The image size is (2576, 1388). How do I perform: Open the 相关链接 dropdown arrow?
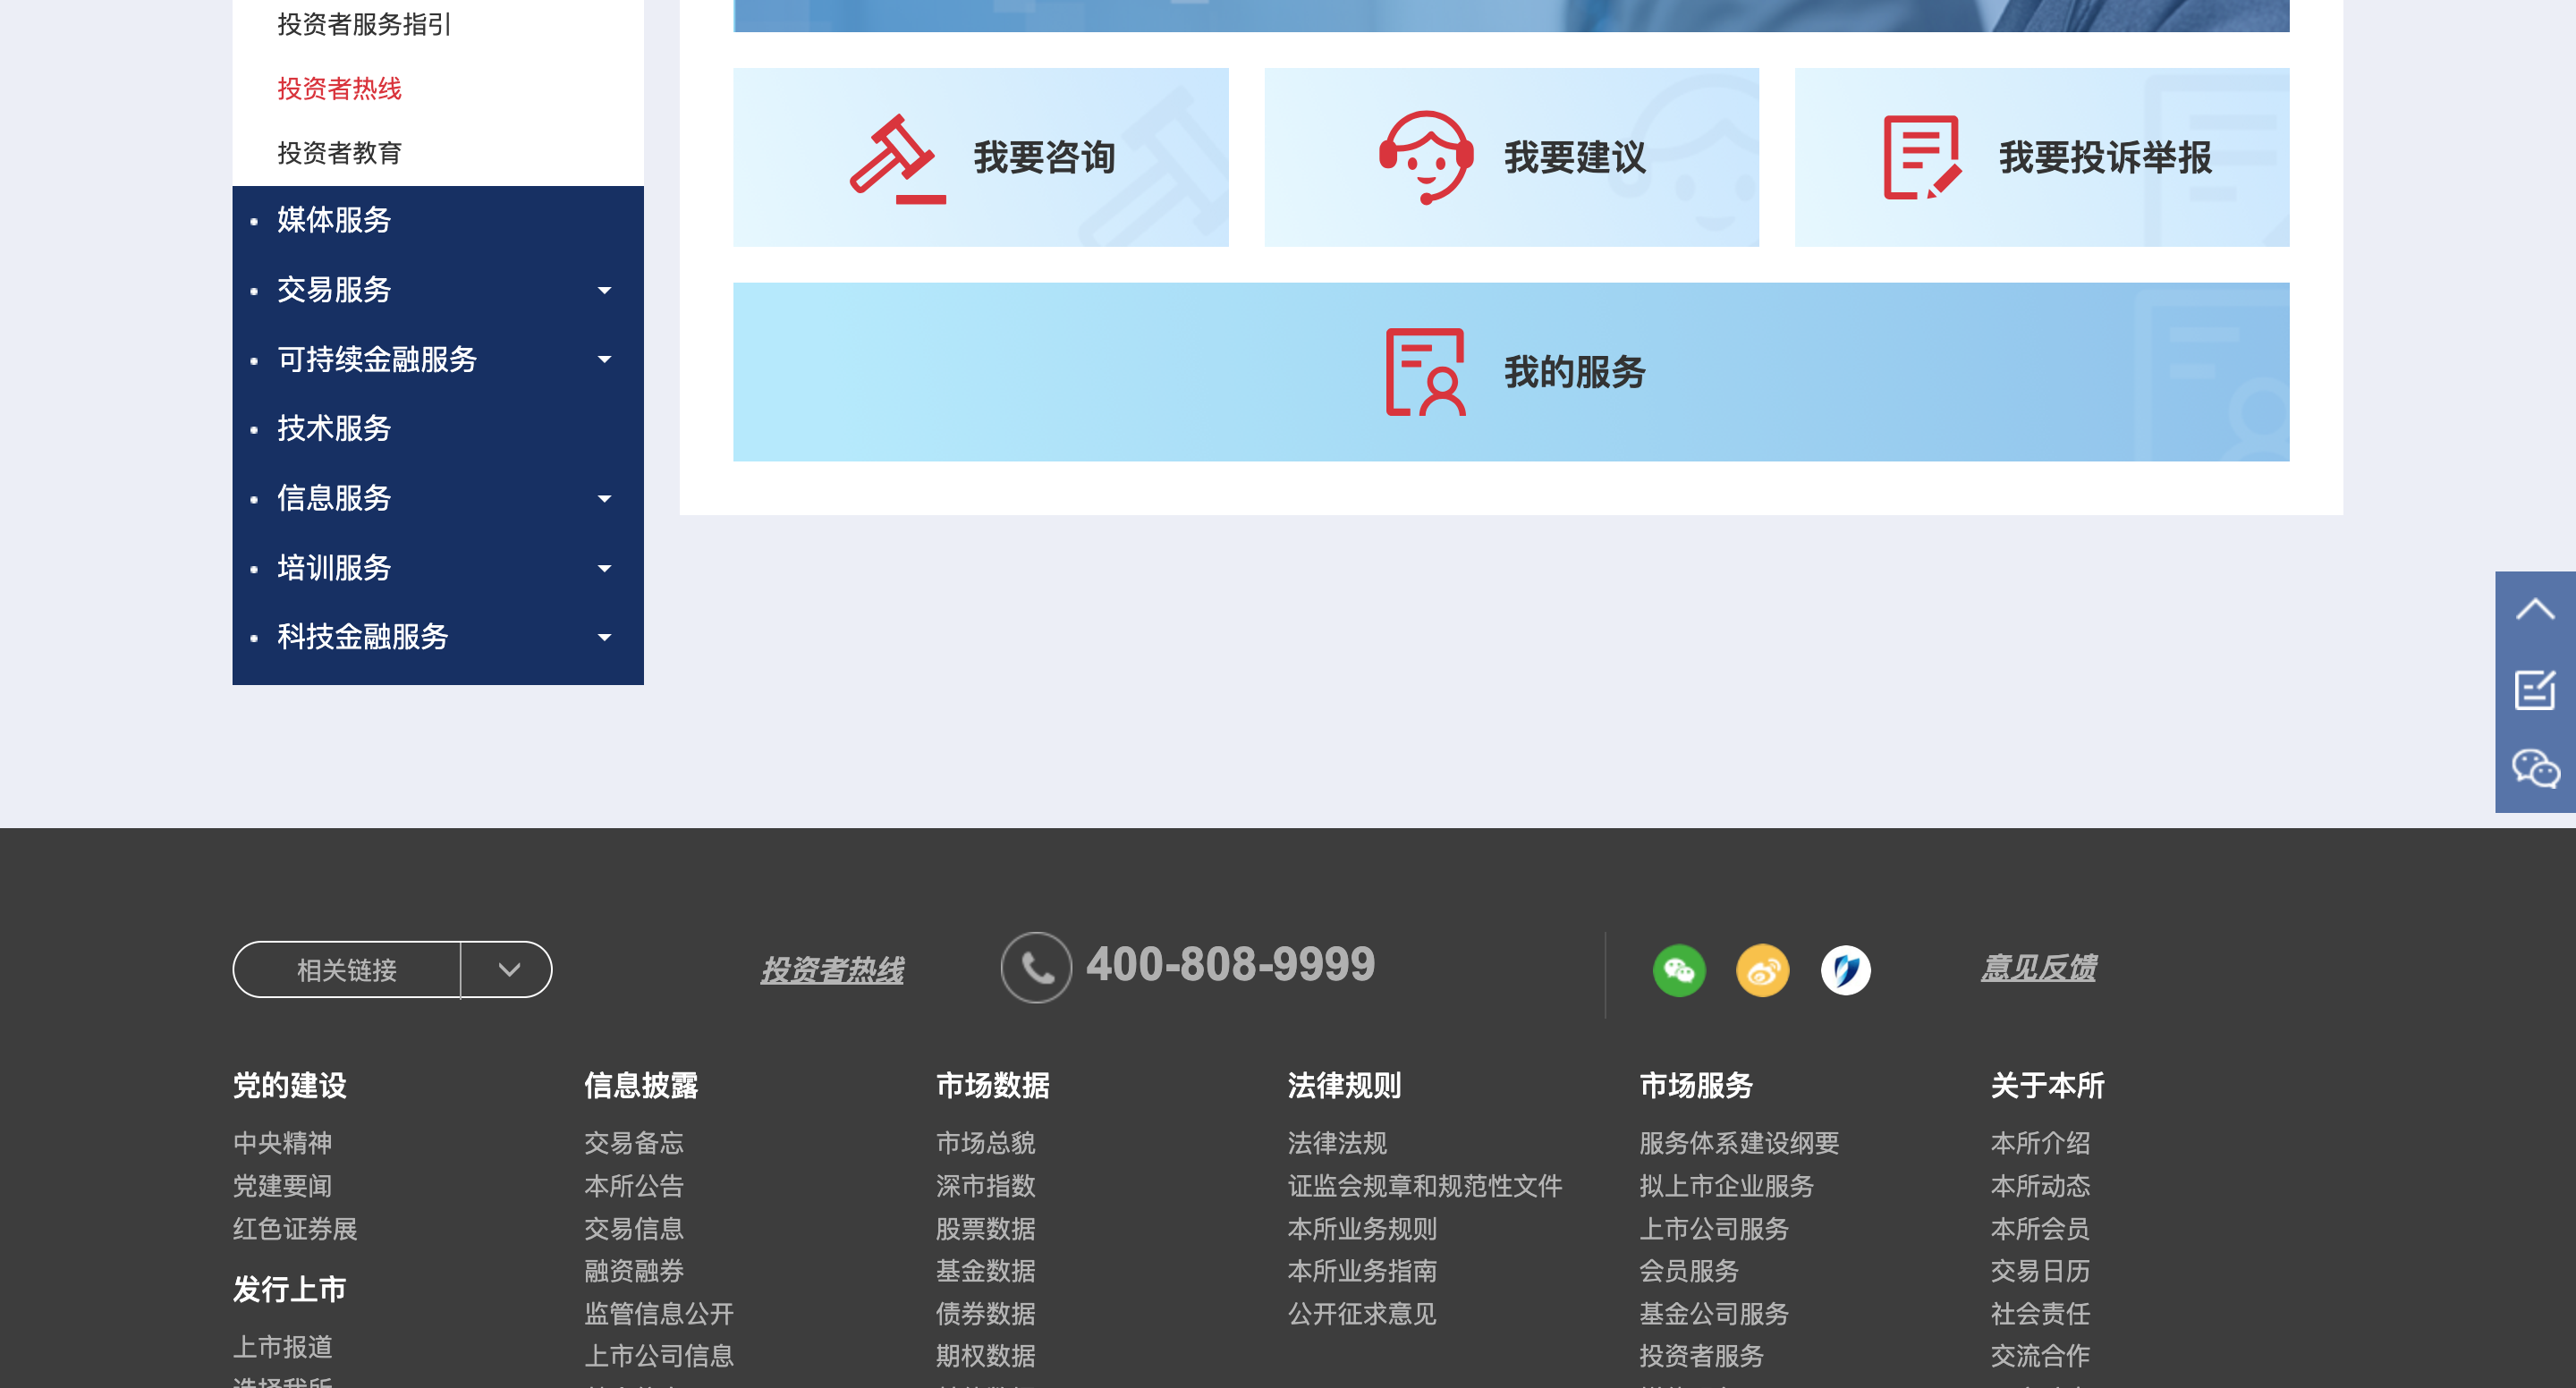tap(508, 969)
